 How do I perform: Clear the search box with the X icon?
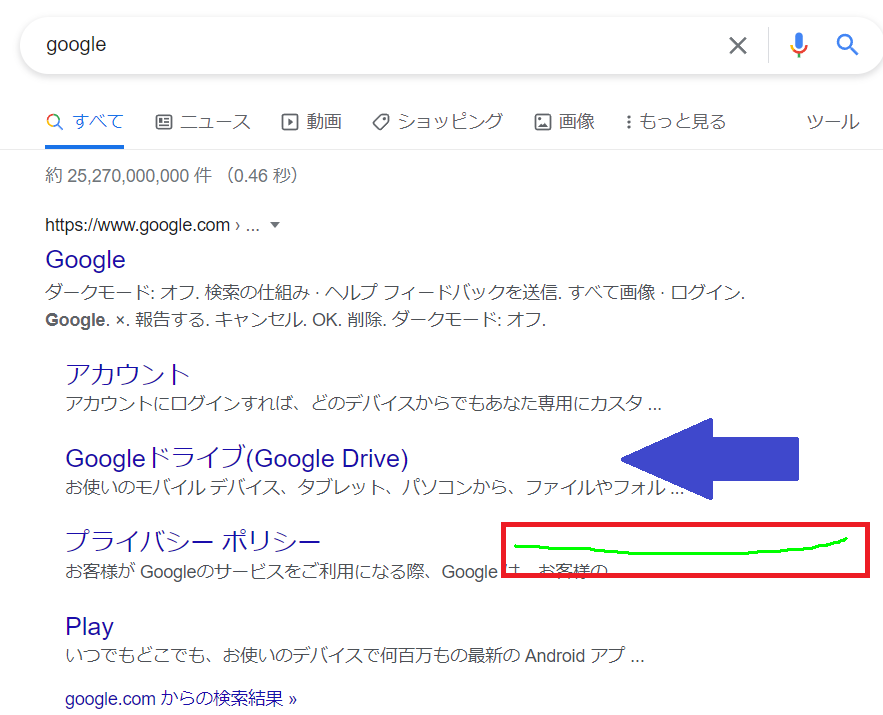(x=738, y=45)
